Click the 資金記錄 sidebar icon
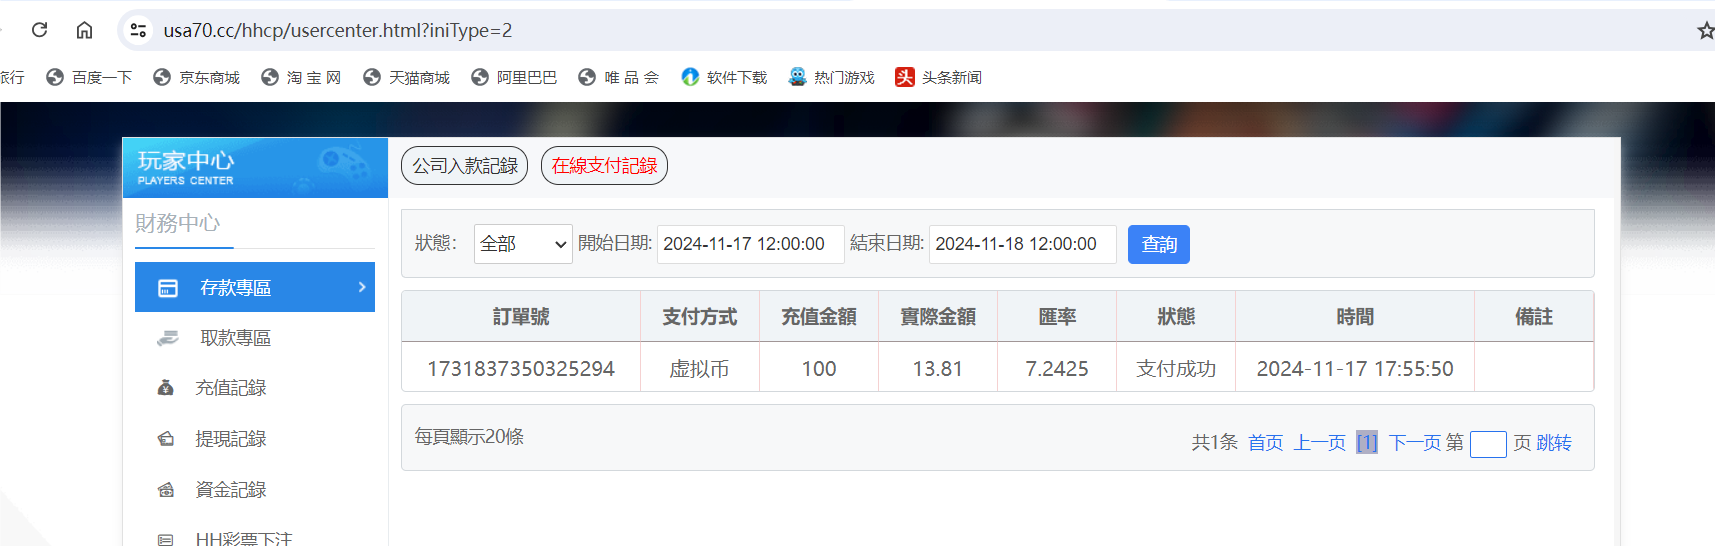The image size is (1715, 546). [x=166, y=490]
